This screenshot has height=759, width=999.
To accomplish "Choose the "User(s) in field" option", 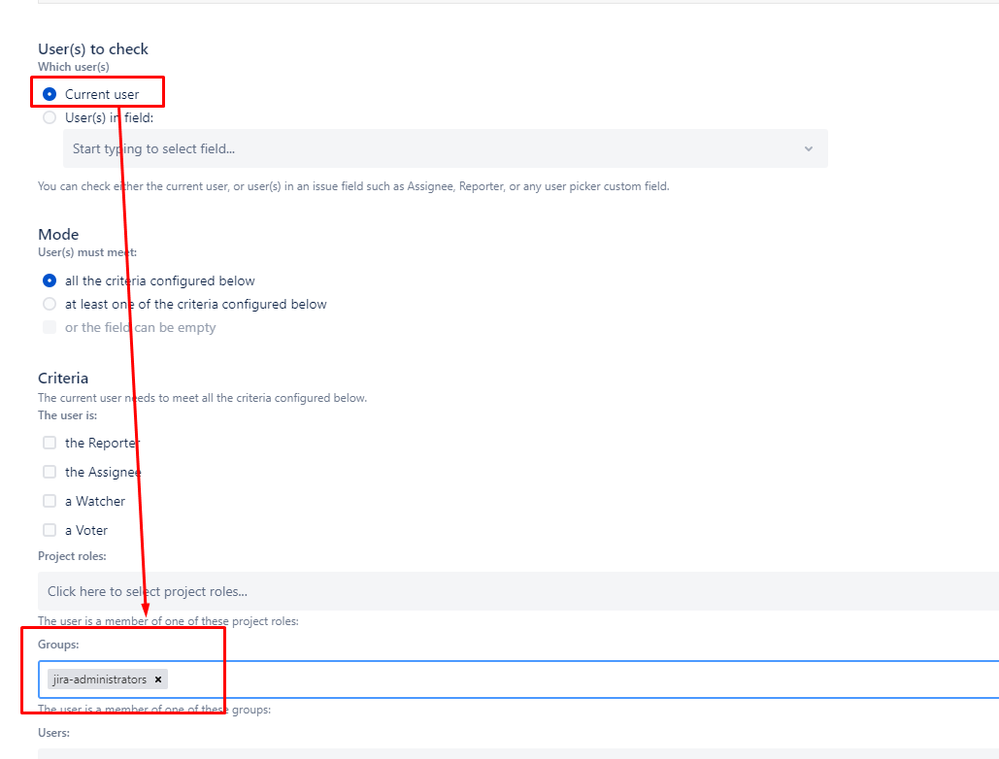I will click(x=49, y=117).
